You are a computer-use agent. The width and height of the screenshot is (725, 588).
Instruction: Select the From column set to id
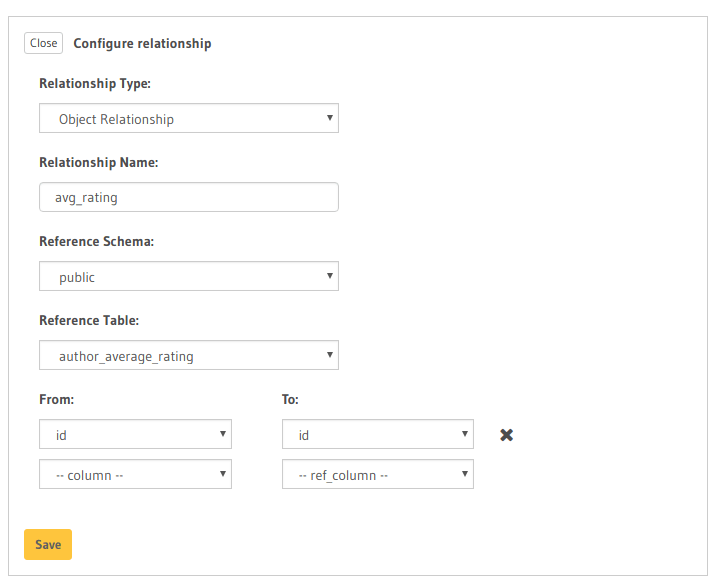tap(135, 435)
